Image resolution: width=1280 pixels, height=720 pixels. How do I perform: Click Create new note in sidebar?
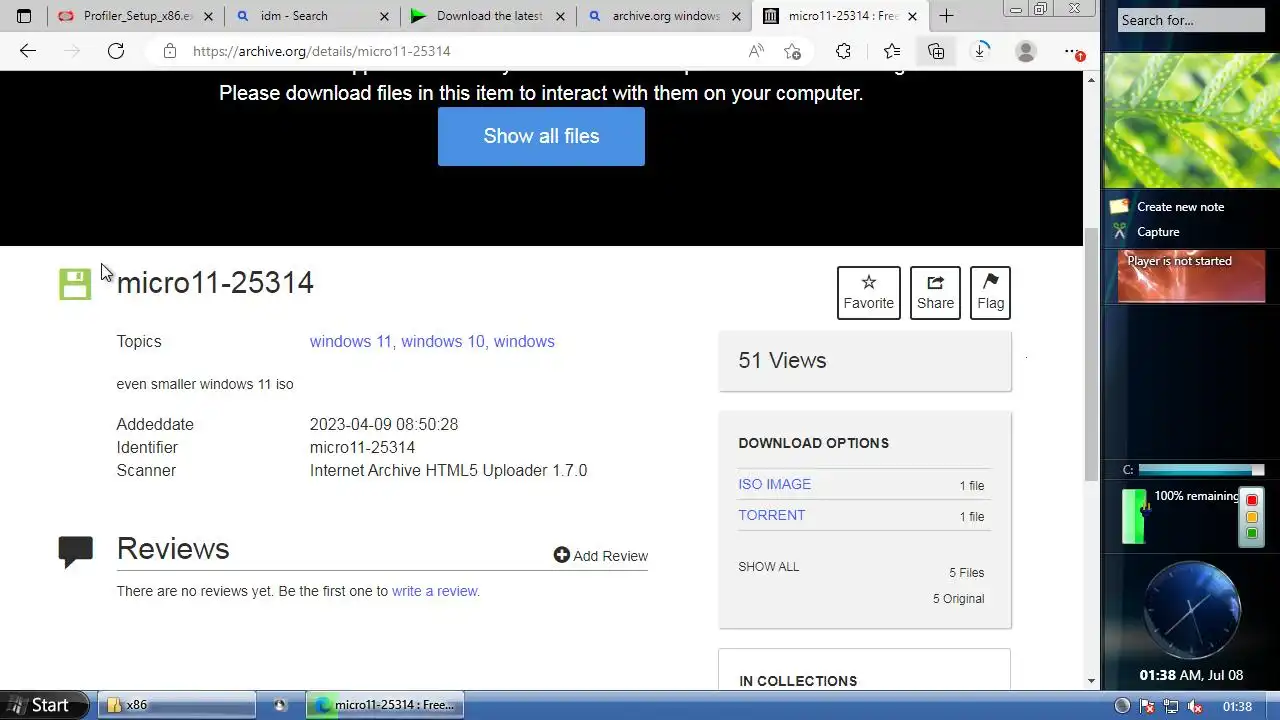tap(1180, 207)
